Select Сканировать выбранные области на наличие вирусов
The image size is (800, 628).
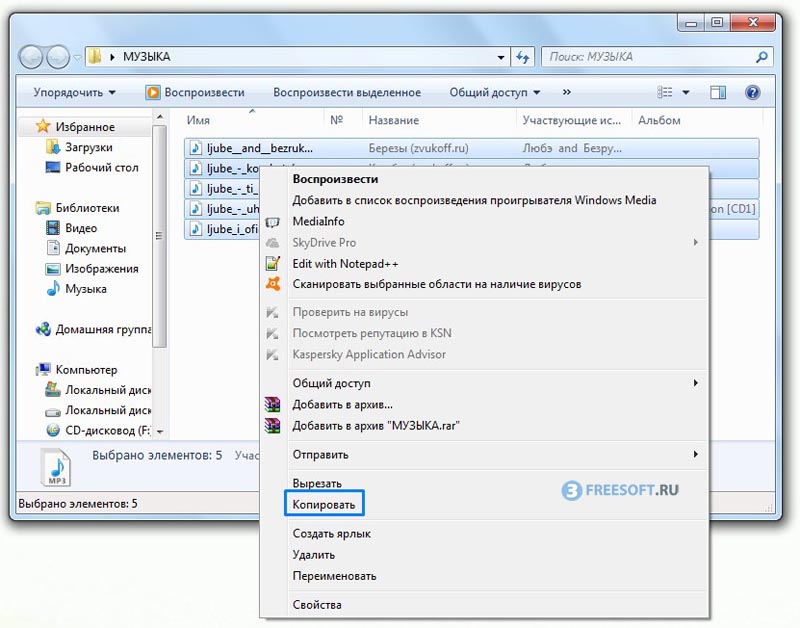[x=437, y=284]
